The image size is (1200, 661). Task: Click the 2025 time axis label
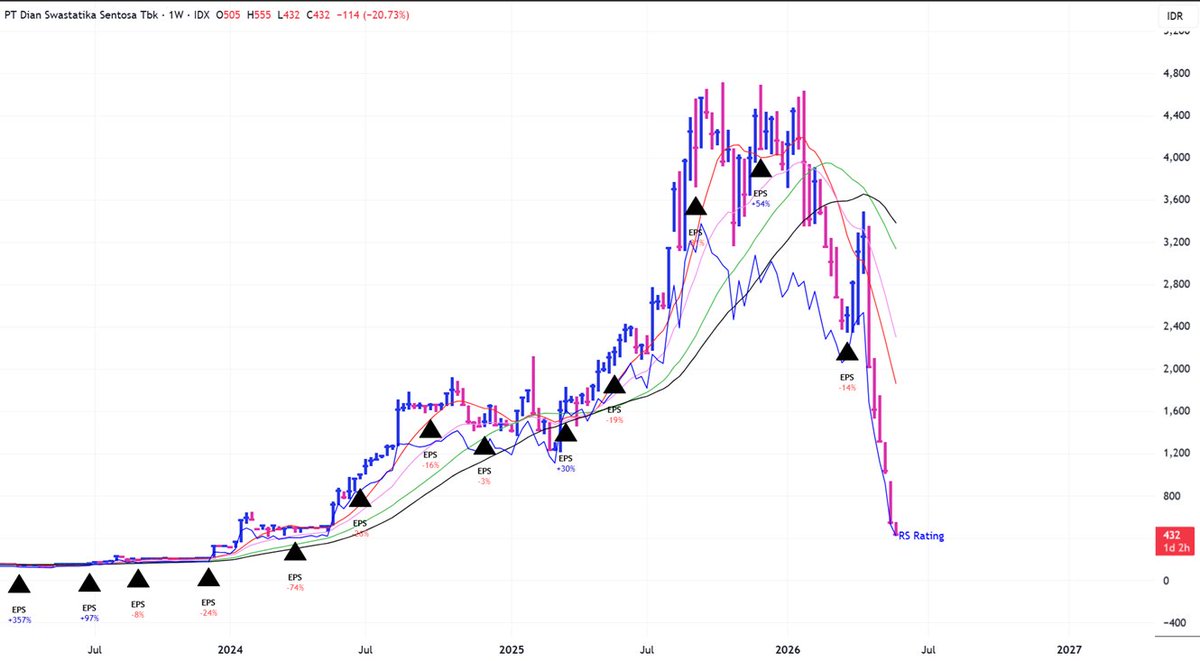click(511, 651)
